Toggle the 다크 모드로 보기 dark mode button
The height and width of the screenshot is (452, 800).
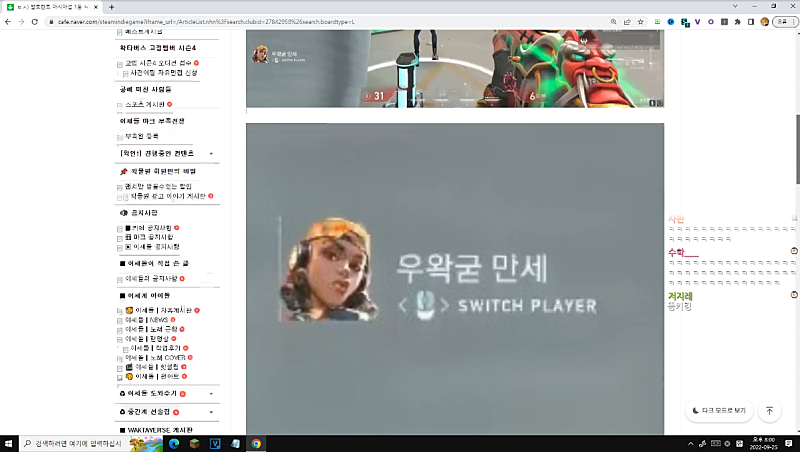tap(718, 410)
